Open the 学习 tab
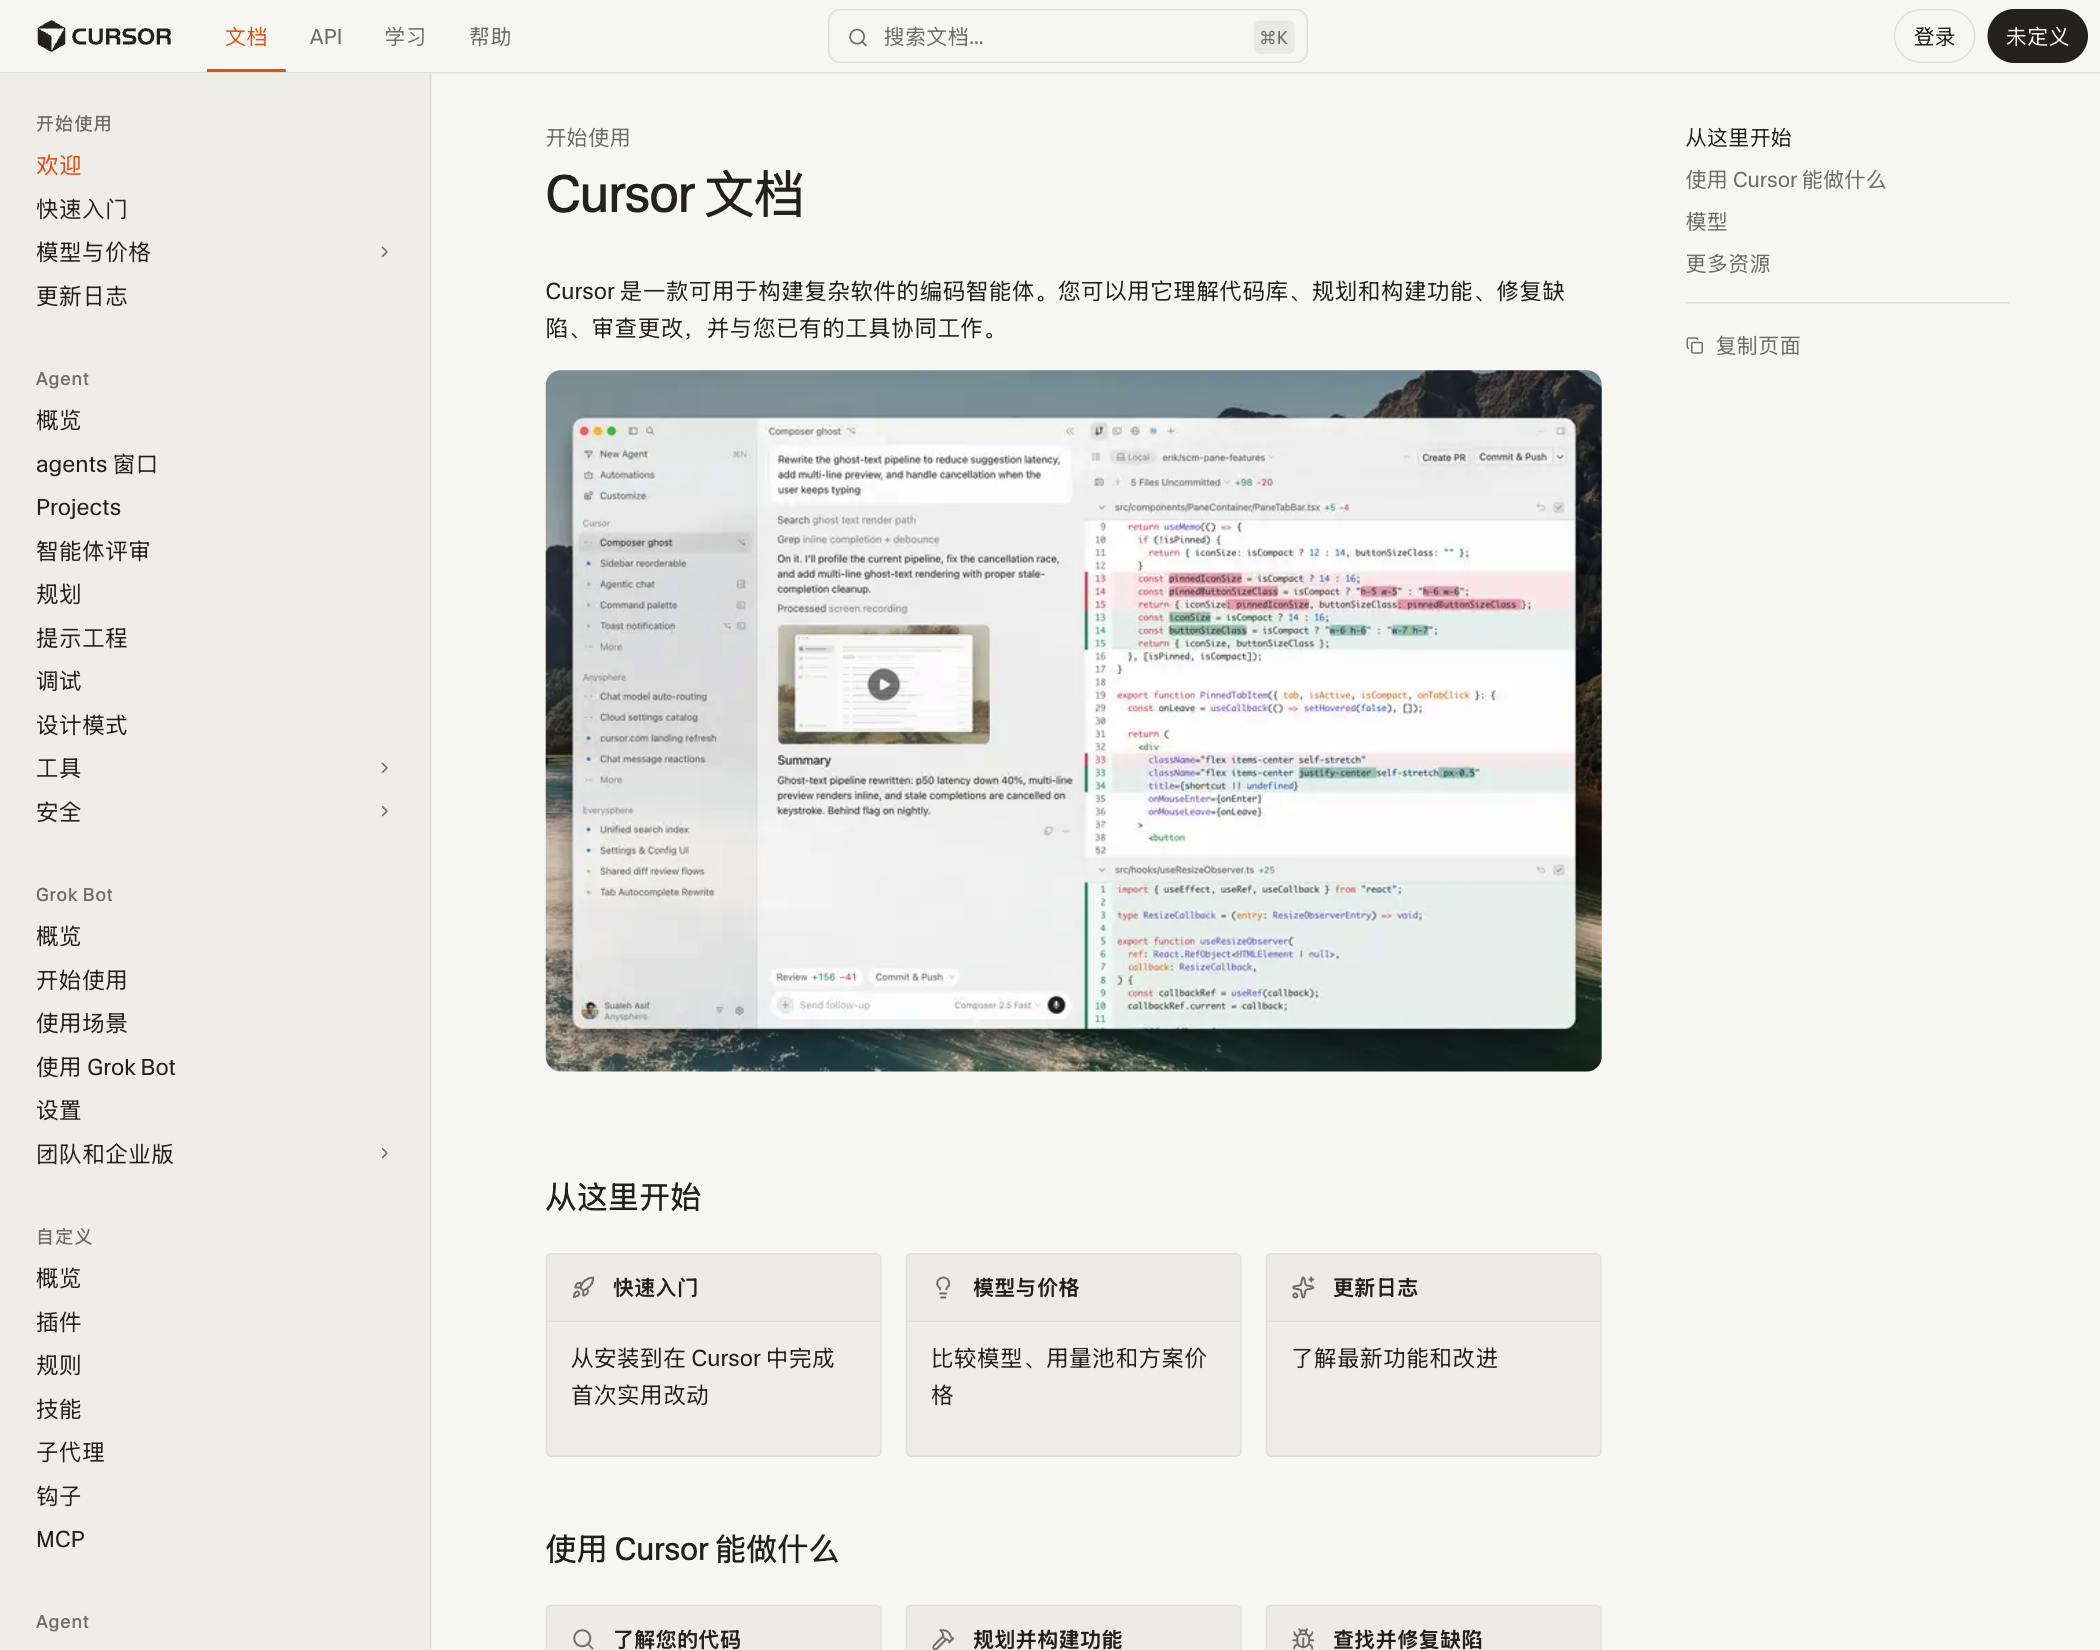This screenshot has width=2100, height=1650. (405, 37)
